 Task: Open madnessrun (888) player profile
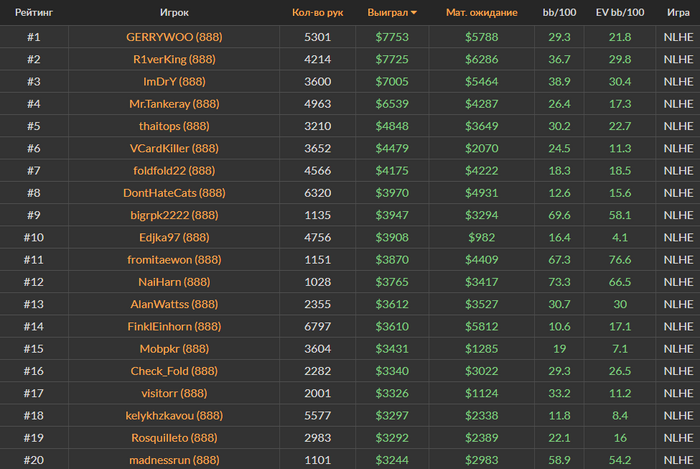pyautogui.click(x=174, y=460)
